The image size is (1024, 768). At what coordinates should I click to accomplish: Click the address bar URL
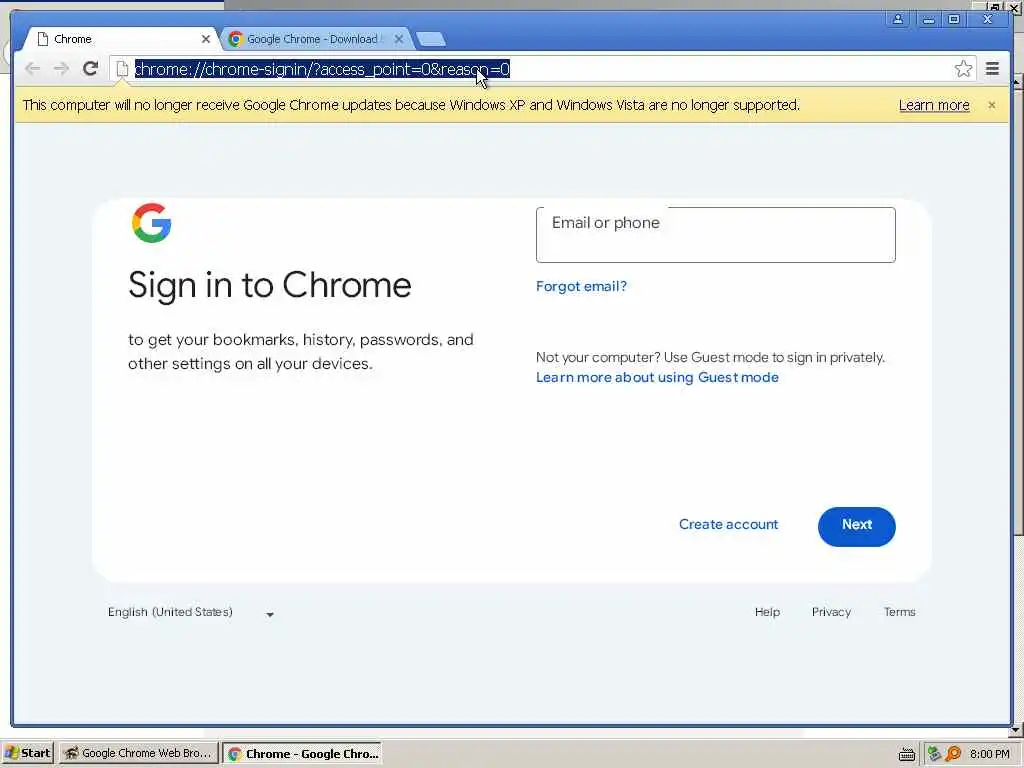[x=322, y=69]
